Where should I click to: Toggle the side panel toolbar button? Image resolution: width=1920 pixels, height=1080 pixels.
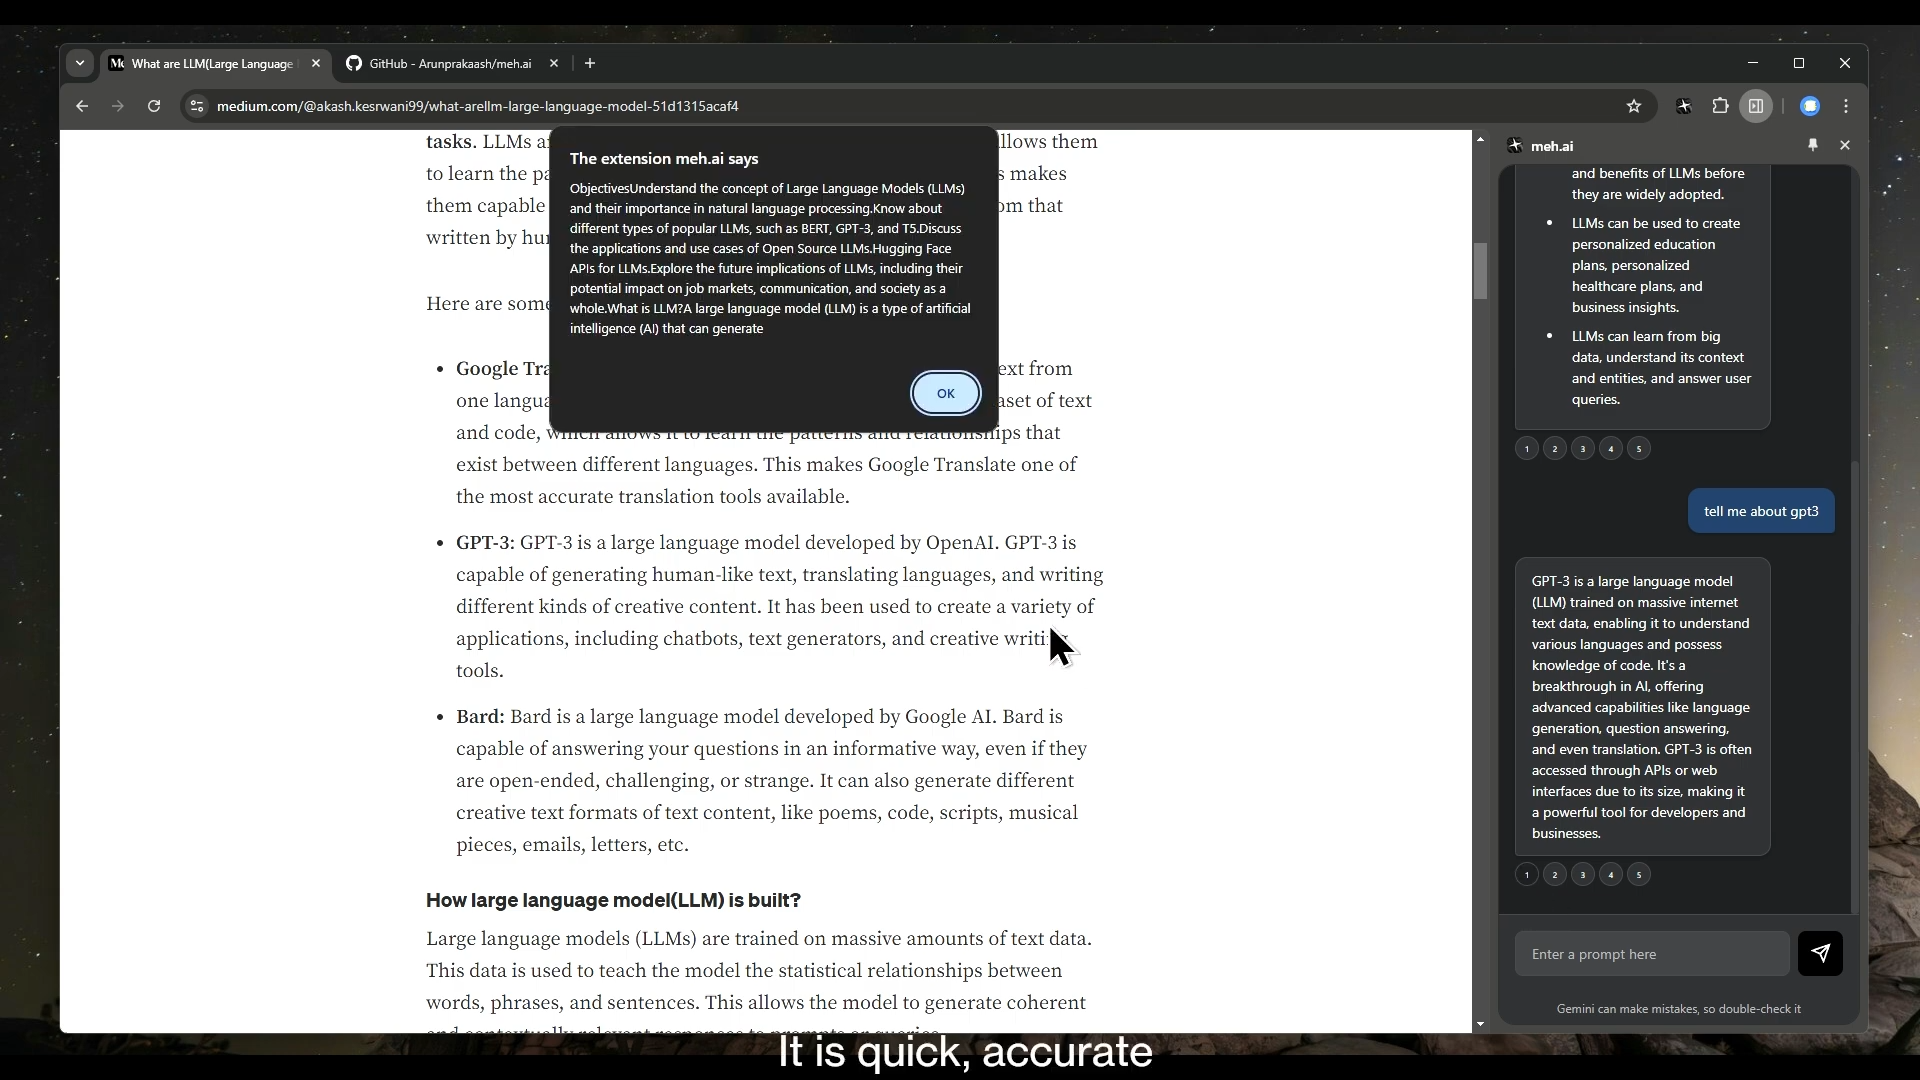coord(1756,106)
